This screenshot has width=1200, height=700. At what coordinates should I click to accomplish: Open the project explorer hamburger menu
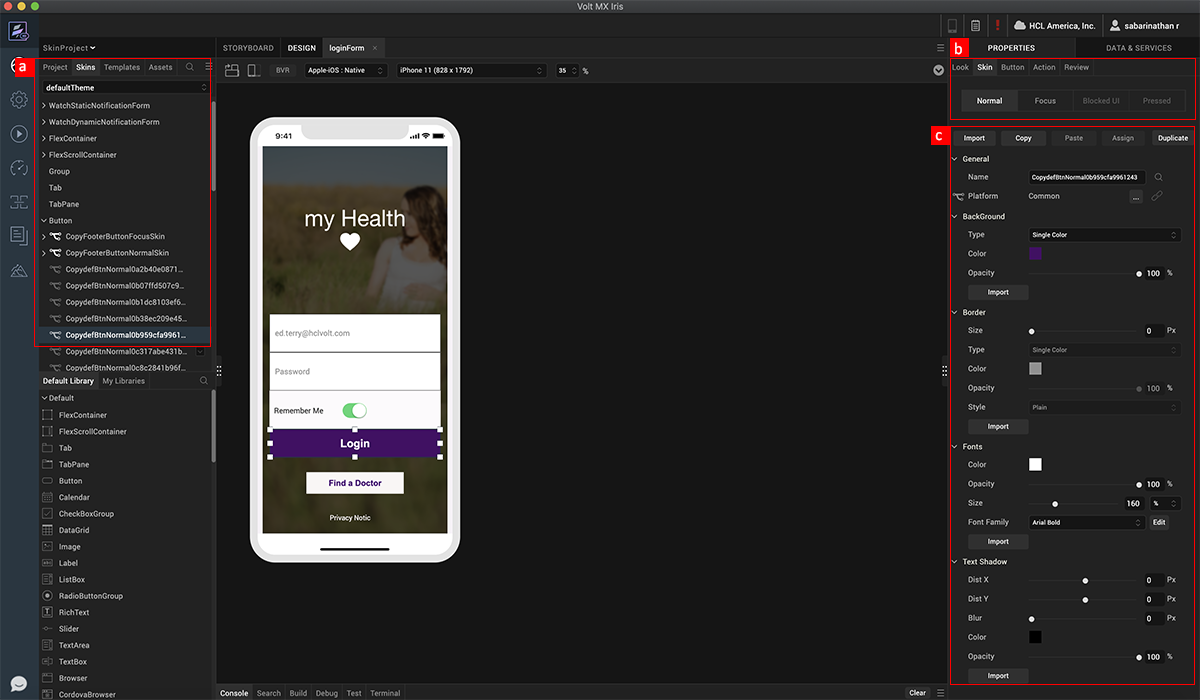click(x=208, y=67)
